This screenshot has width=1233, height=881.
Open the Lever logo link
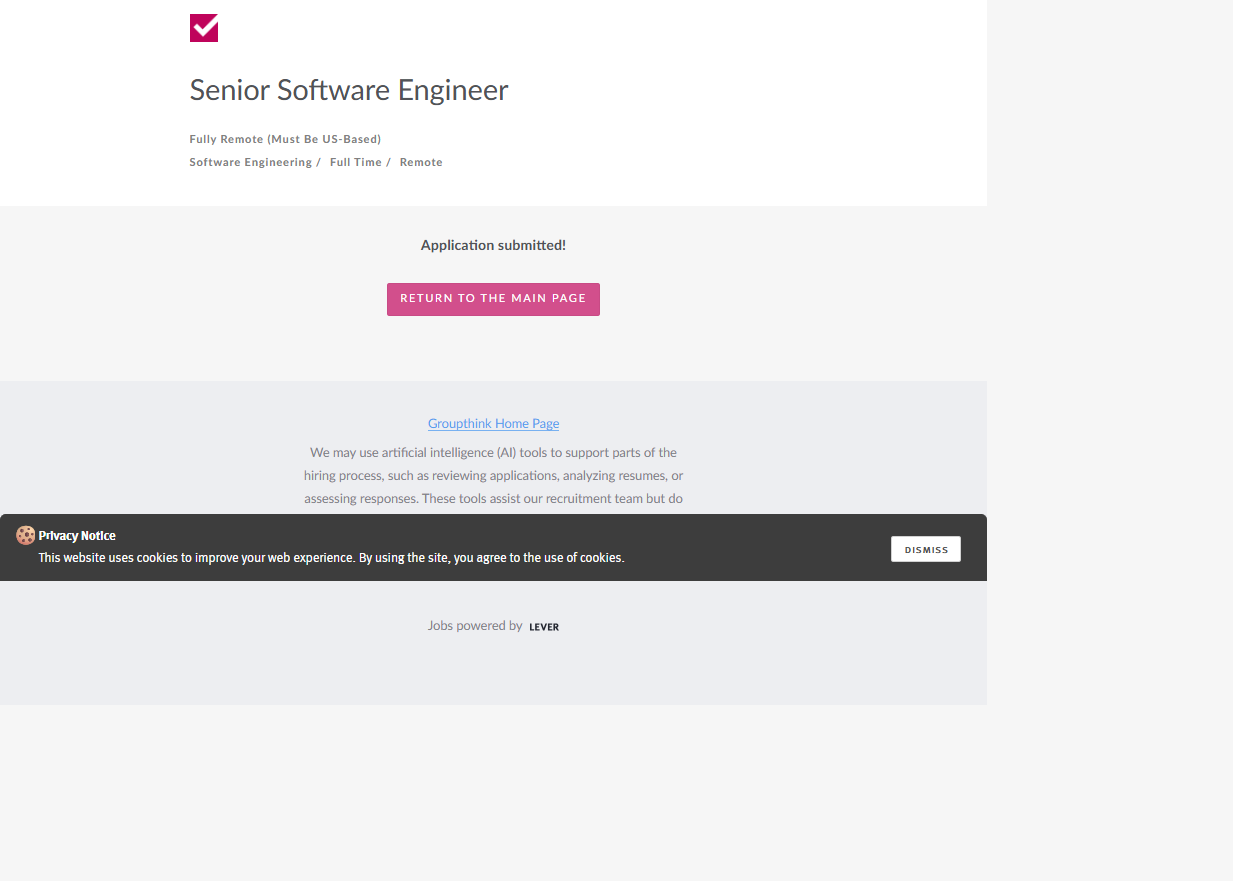(x=544, y=627)
